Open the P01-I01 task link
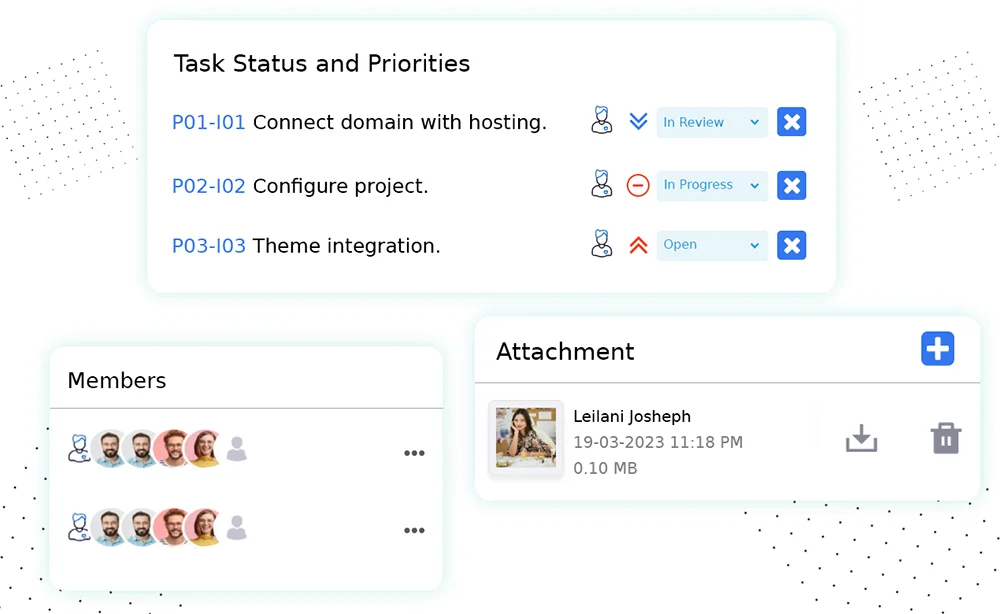Screen dimensions: 1000x614 point(208,123)
